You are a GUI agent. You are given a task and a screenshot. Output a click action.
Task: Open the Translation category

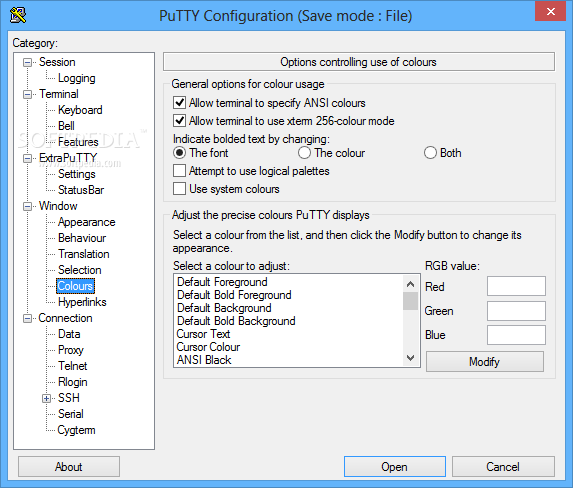click(x=84, y=254)
